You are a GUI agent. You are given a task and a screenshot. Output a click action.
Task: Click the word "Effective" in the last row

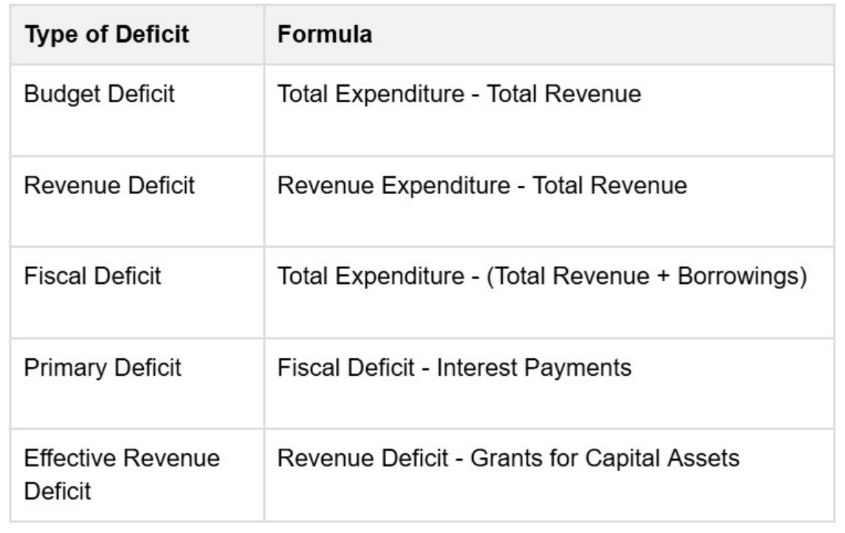(x=65, y=459)
